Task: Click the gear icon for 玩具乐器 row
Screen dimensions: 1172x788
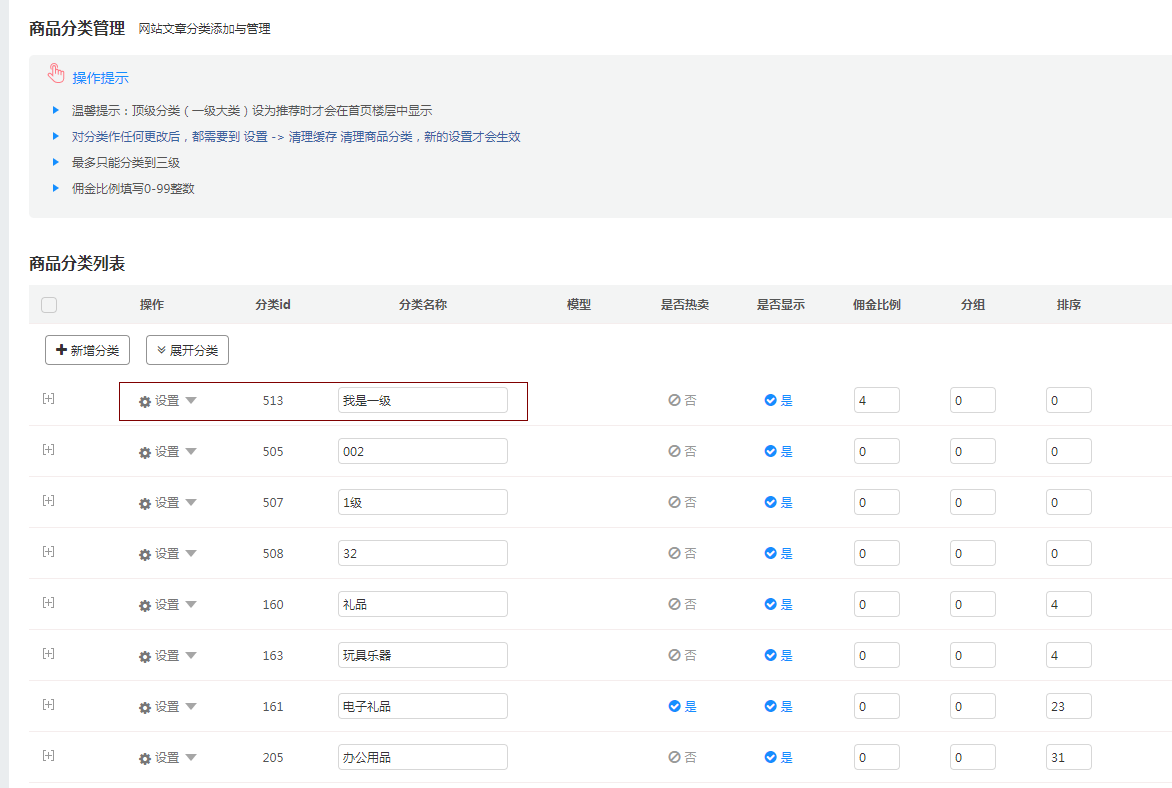Action: pyautogui.click(x=145, y=656)
